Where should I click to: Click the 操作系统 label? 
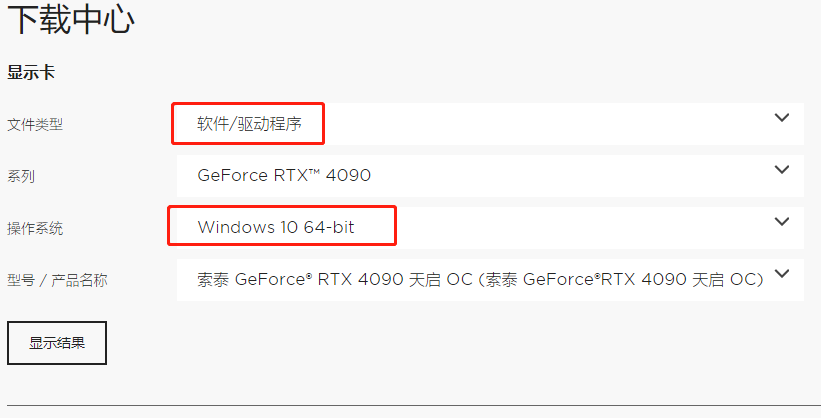click(35, 228)
